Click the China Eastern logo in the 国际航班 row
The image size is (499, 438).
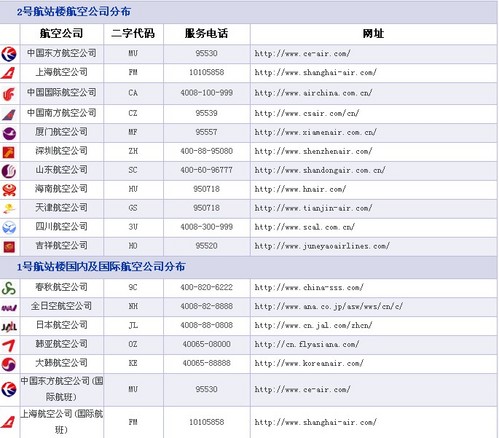point(9,389)
